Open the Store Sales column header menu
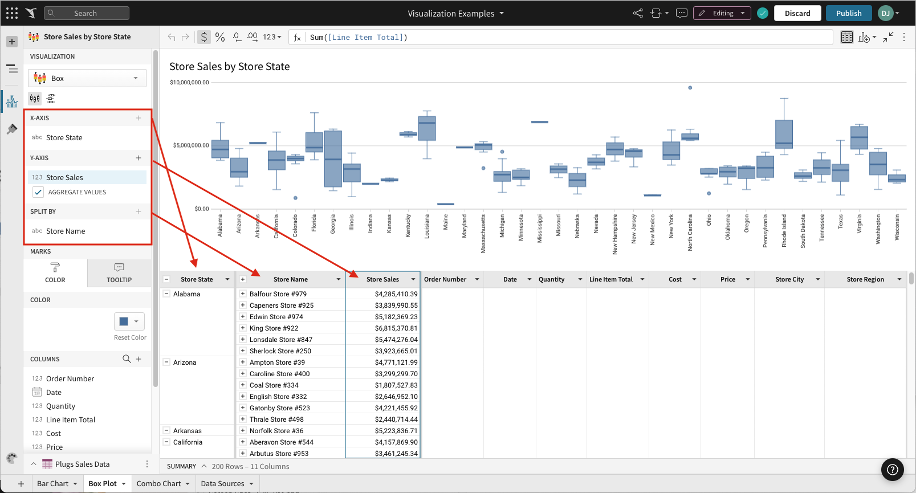This screenshot has width=916, height=494. (x=412, y=279)
